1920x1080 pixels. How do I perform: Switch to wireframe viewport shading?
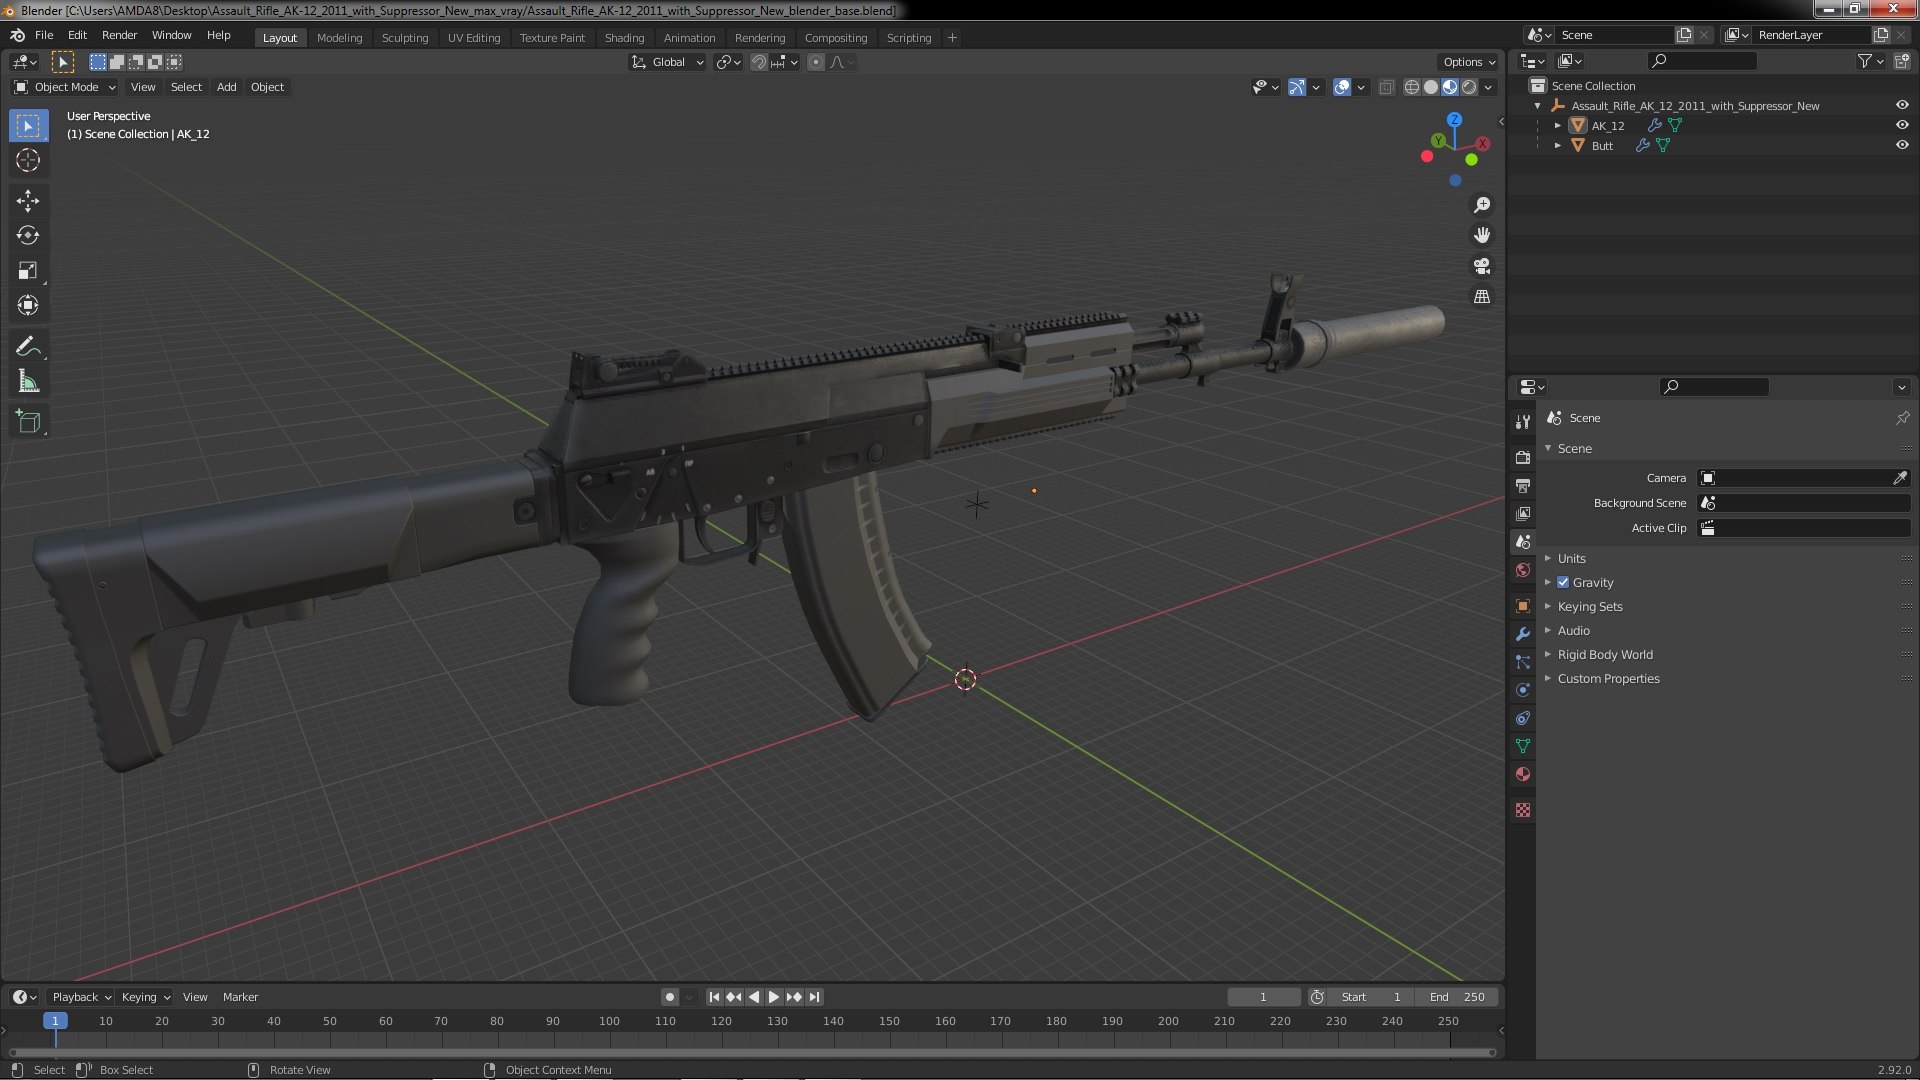click(x=1411, y=88)
